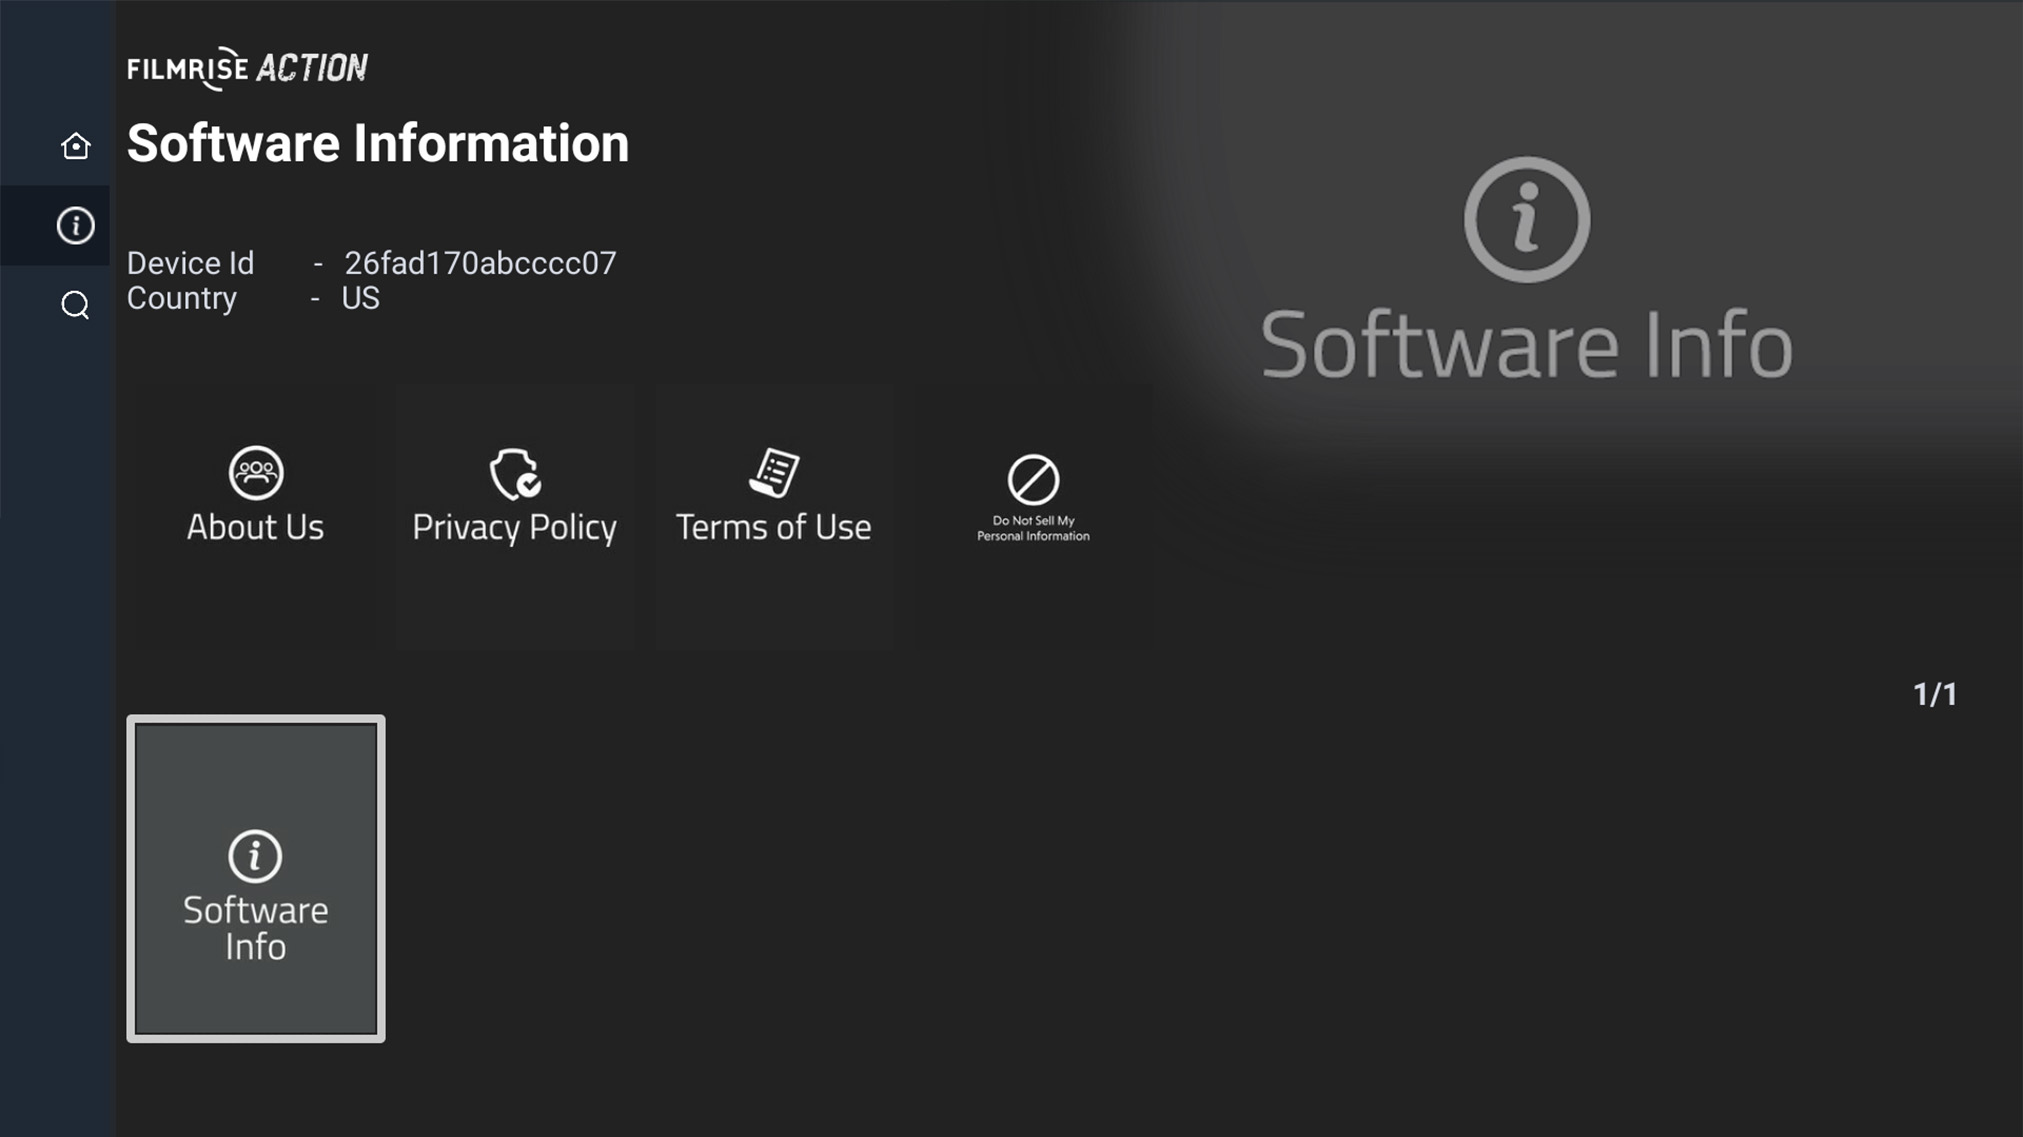Viewport: 2023px width, 1137px height.
Task: Click the FilmRise Action logo
Action: (247, 68)
